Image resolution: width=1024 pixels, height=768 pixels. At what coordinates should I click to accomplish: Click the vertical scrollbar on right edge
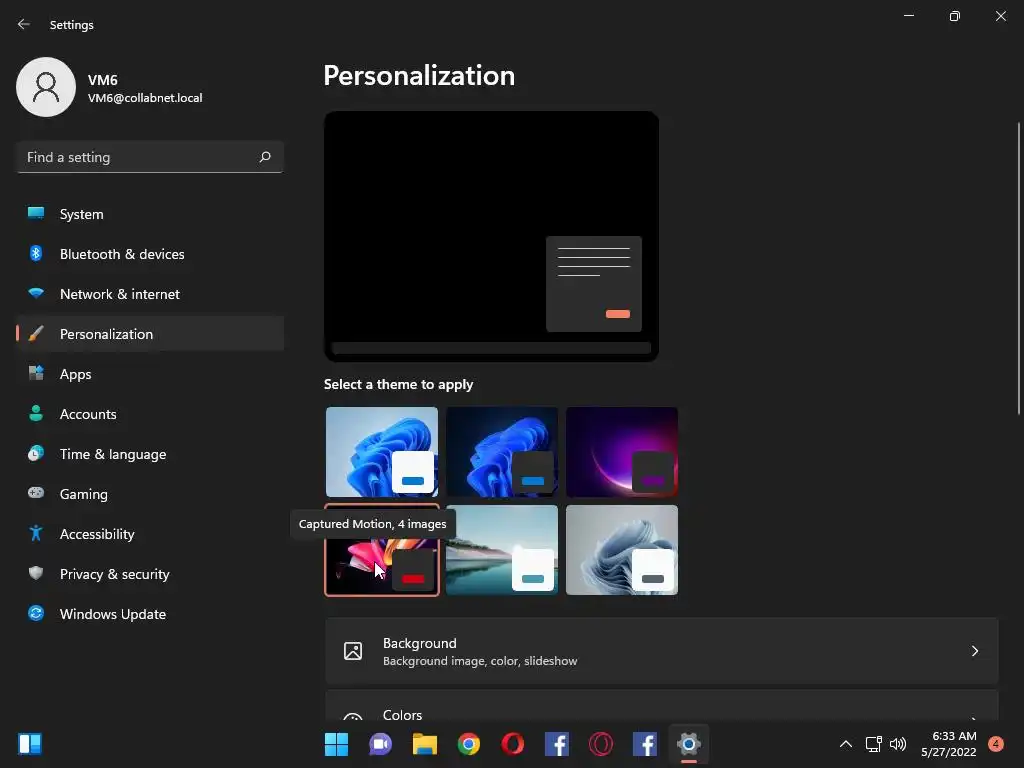[x=1018, y=268]
